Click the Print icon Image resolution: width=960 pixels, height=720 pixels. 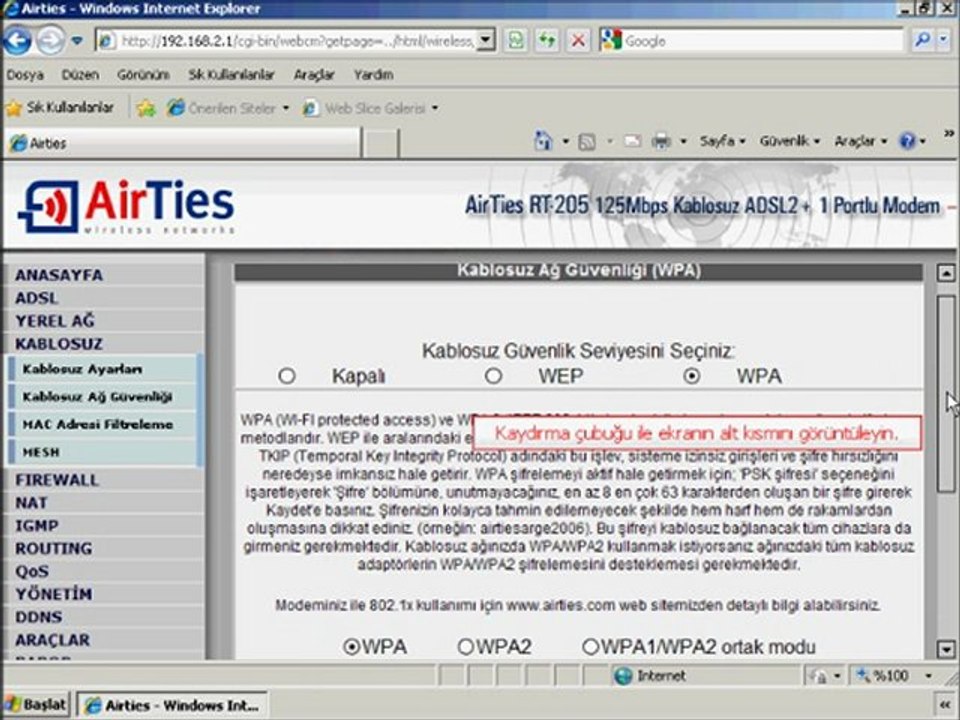click(661, 141)
